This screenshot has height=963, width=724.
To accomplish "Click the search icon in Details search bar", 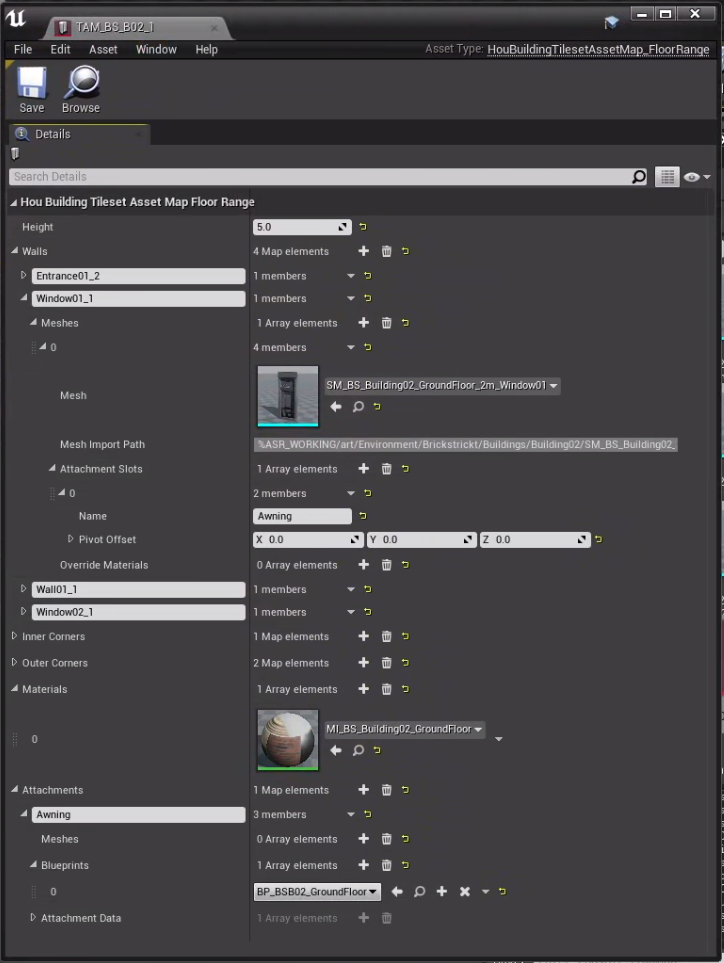I will pyautogui.click(x=639, y=177).
